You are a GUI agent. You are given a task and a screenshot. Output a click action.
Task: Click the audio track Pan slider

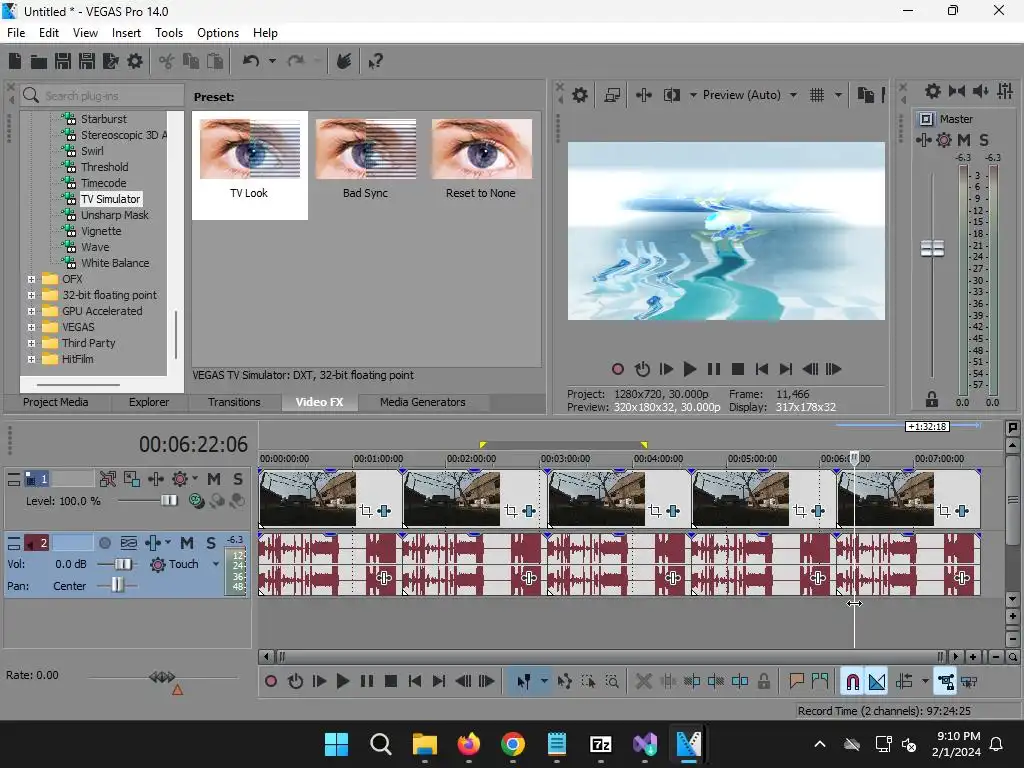(117, 586)
